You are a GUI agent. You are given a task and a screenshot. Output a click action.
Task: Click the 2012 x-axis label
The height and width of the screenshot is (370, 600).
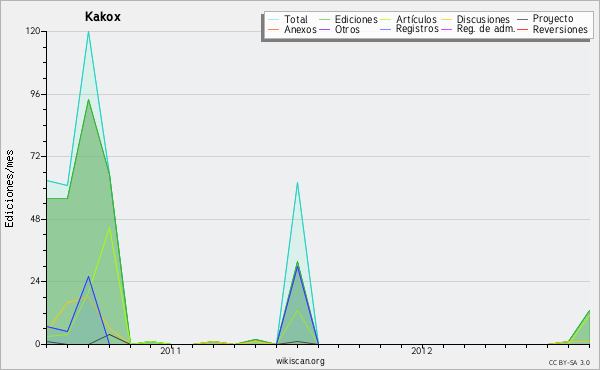click(422, 351)
